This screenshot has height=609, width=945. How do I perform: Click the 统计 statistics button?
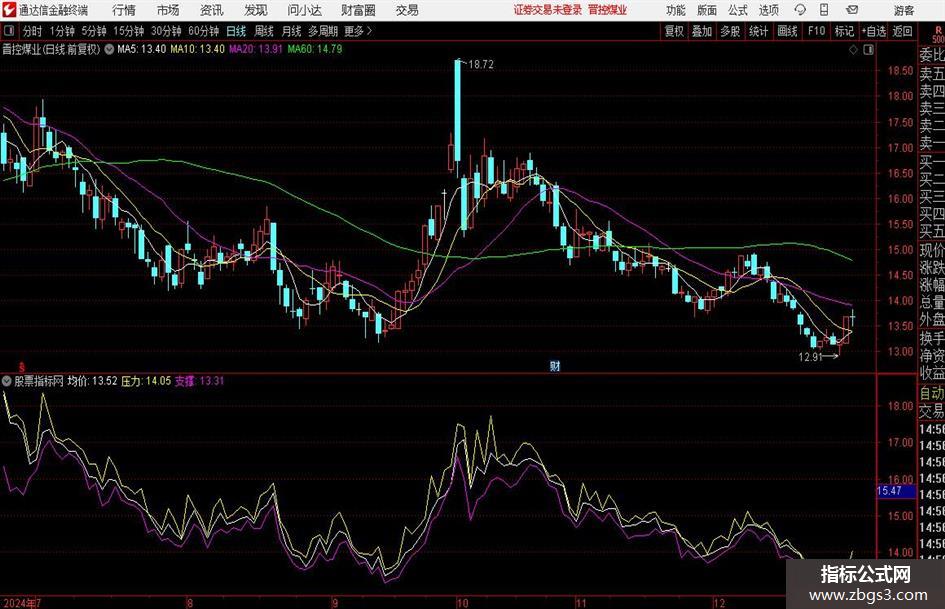(758, 31)
